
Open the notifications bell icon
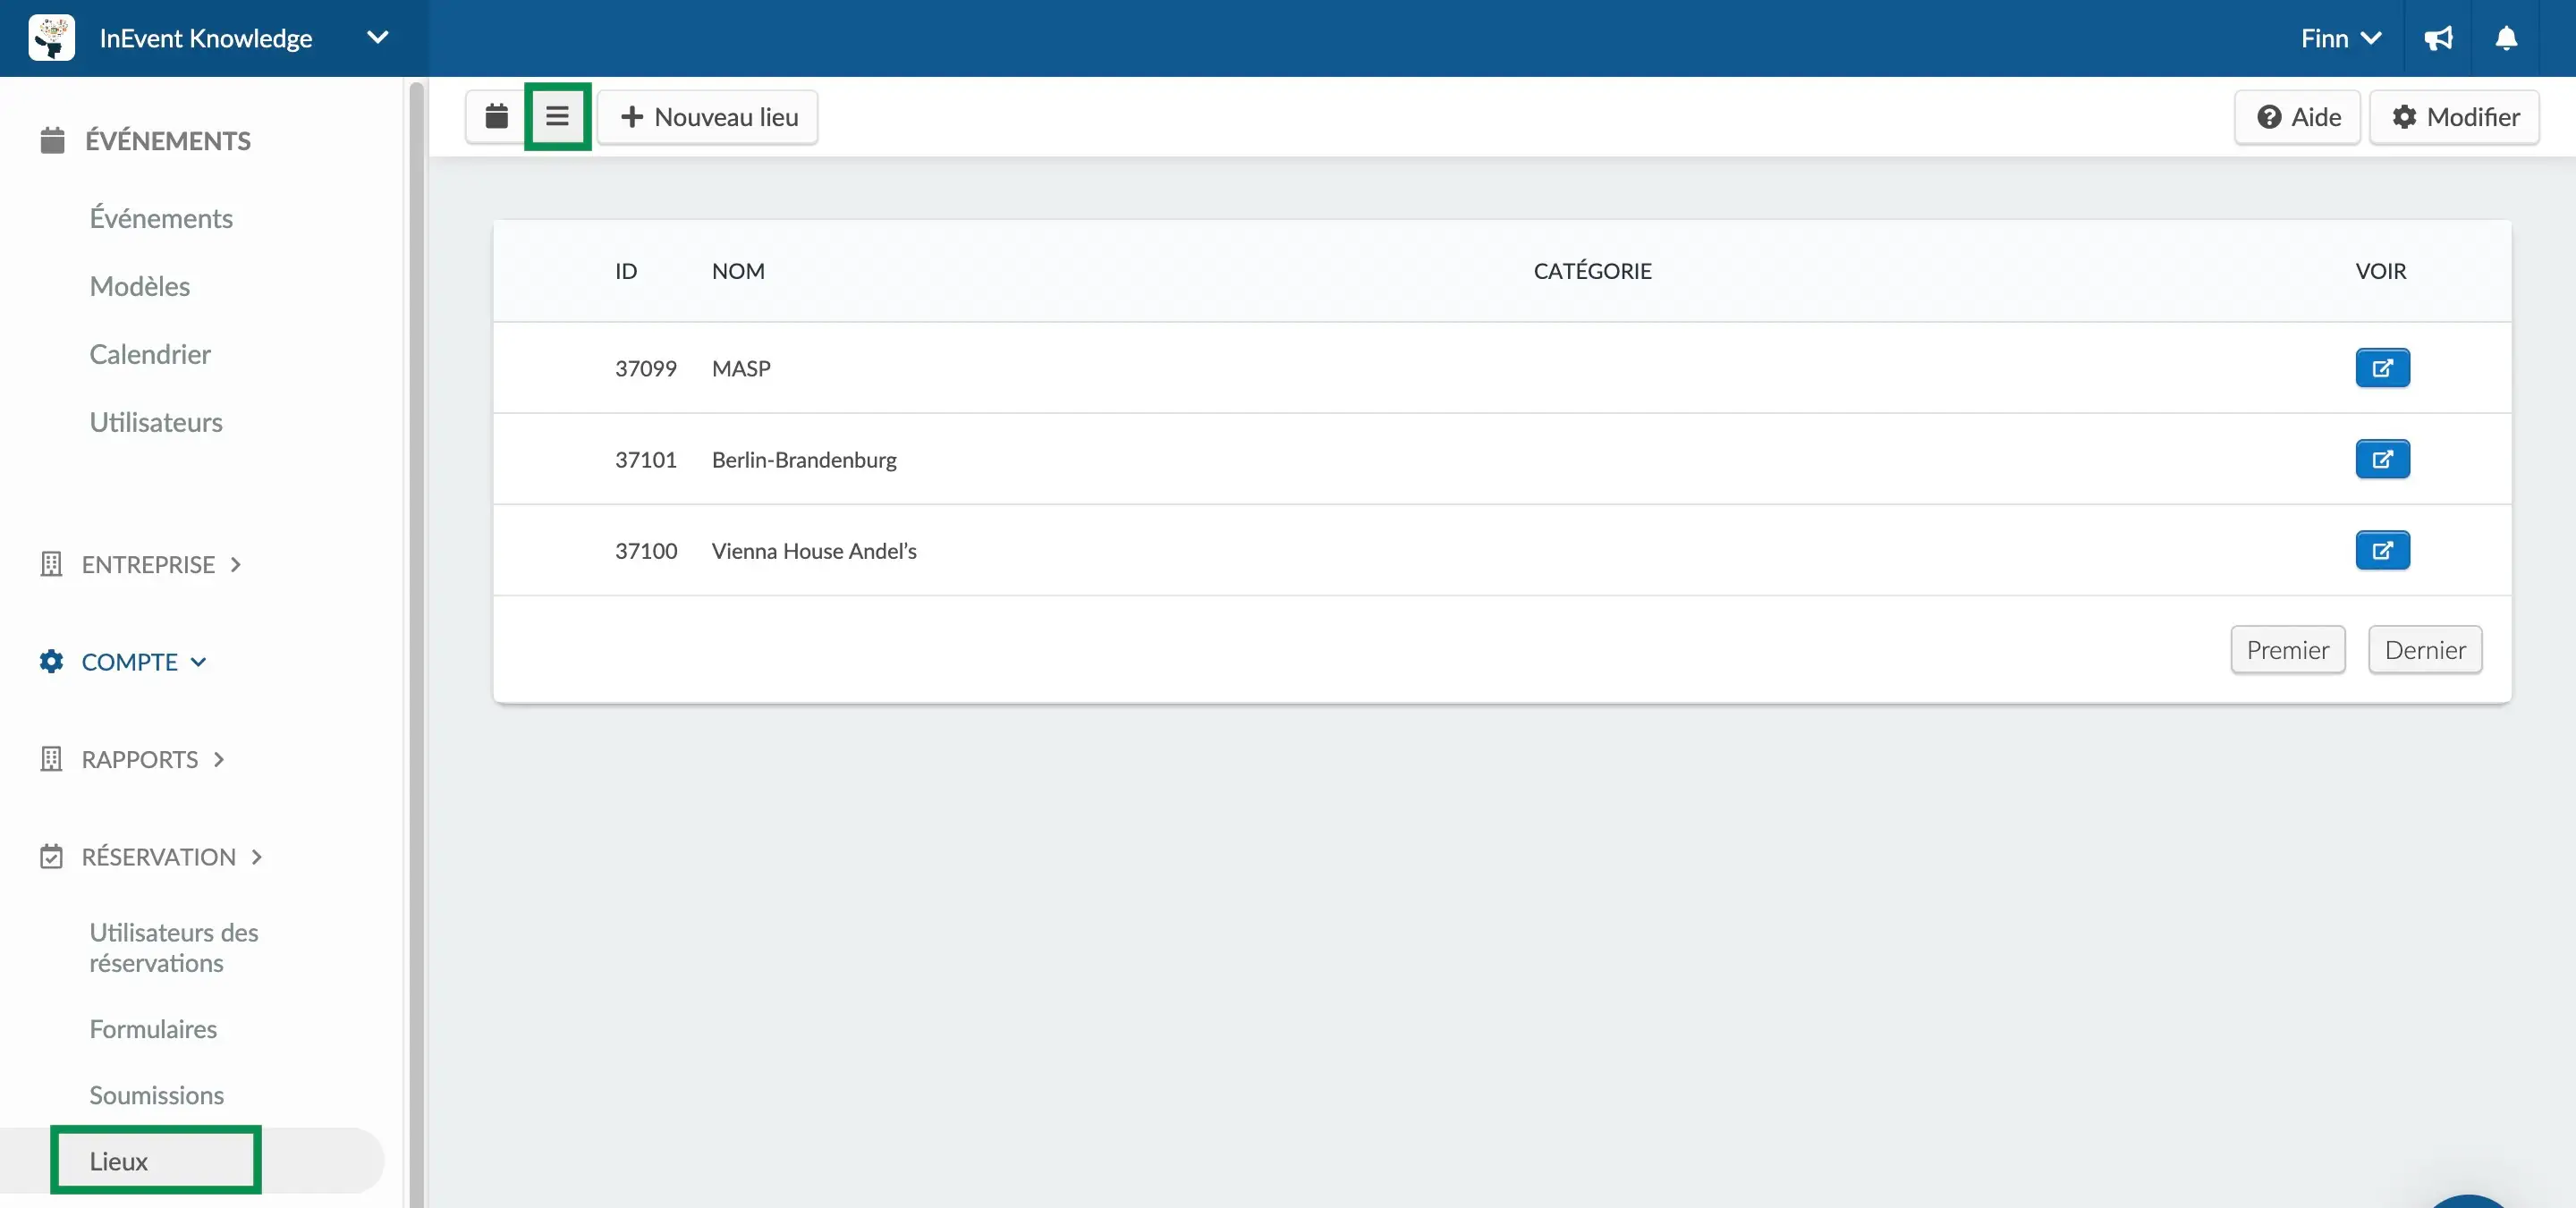click(x=2505, y=38)
